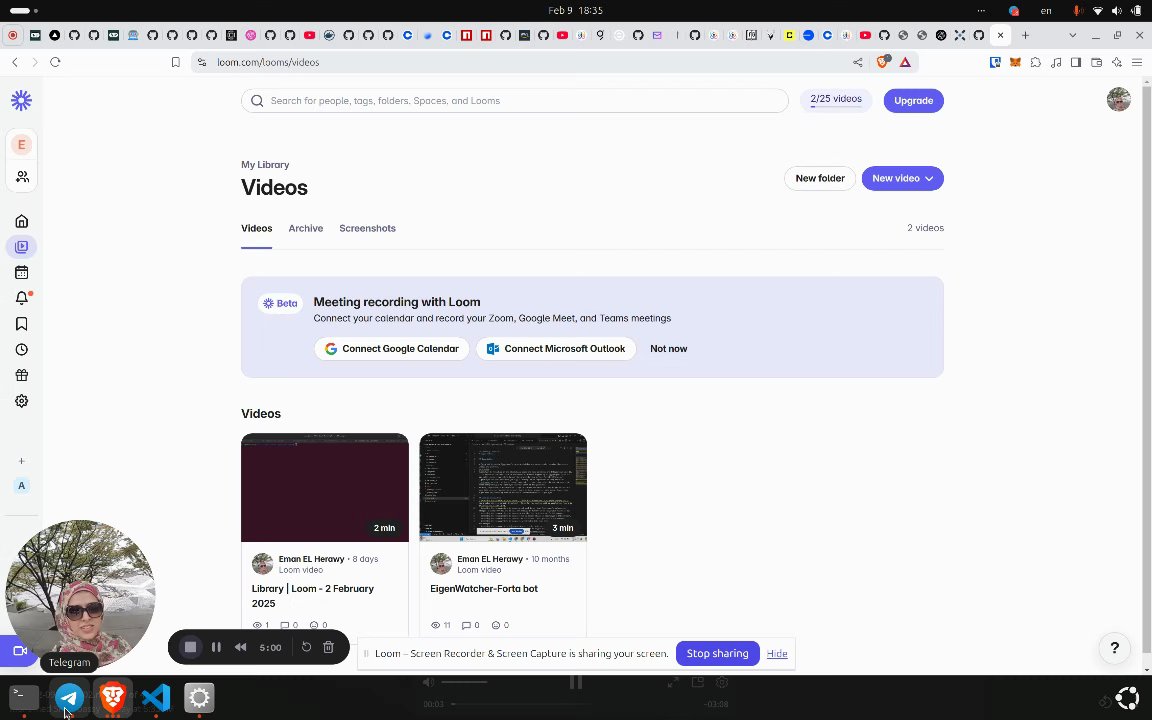Open system Settings from the dock
Image resolution: width=1152 pixels, height=720 pixels.
tap(199, 697)
